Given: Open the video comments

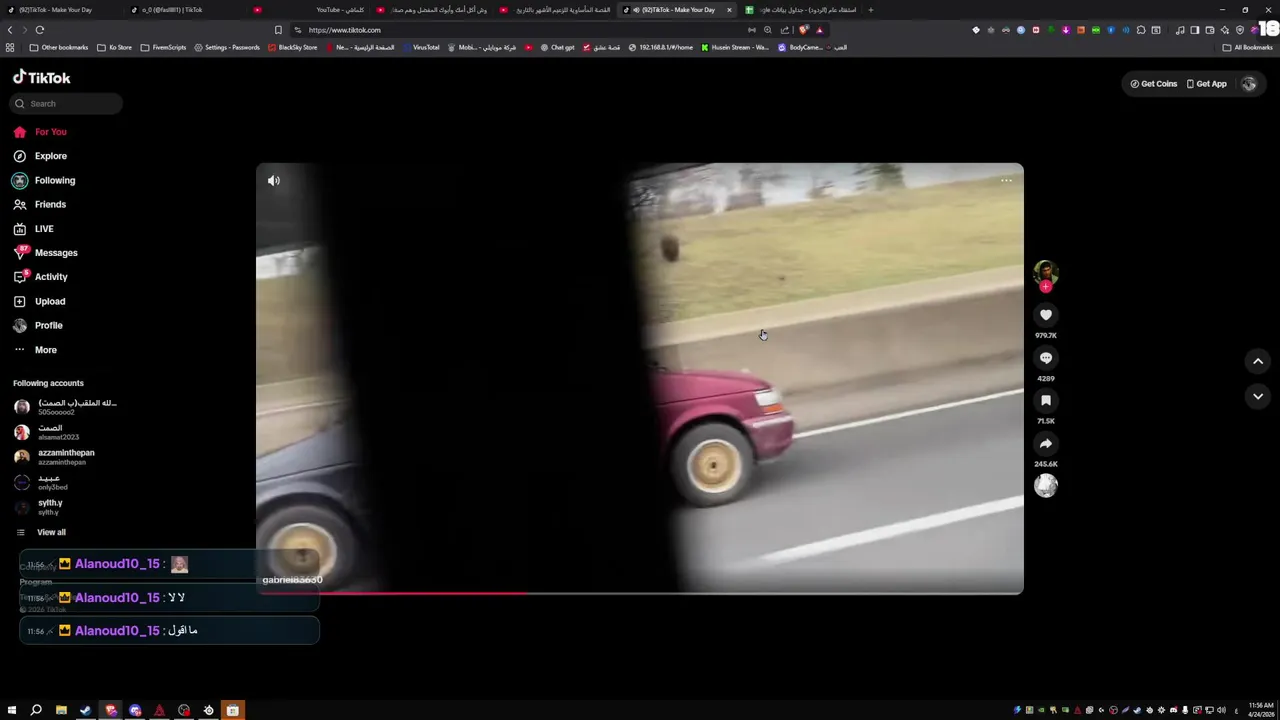Looking at the screenshot, I should pyautogui.click(x=1046, y=358).
